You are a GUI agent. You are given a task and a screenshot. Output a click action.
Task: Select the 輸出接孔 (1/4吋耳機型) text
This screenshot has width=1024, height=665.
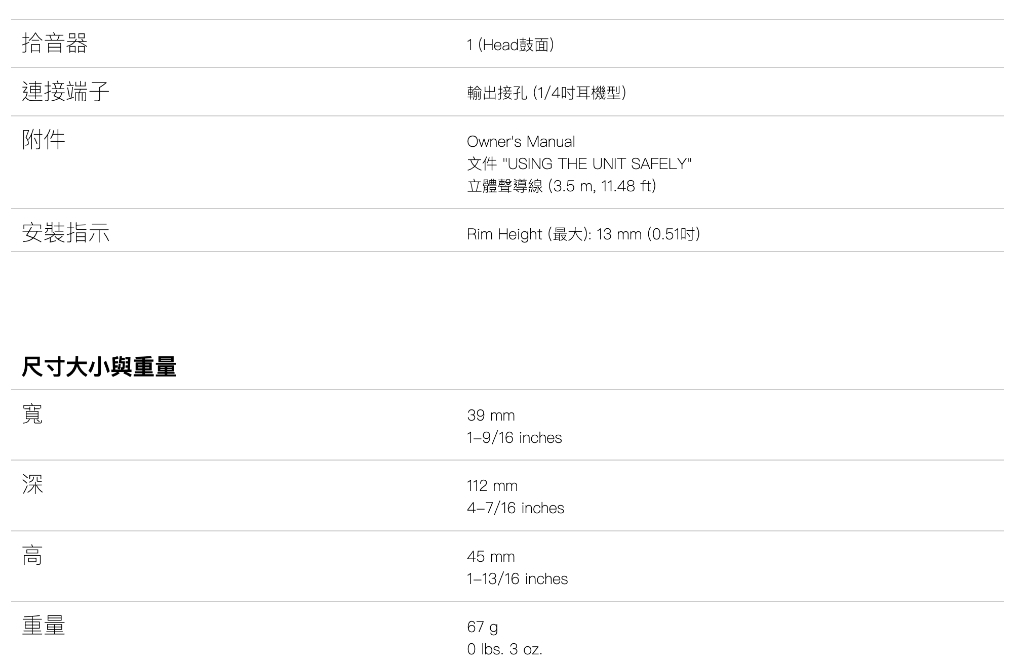546,93
